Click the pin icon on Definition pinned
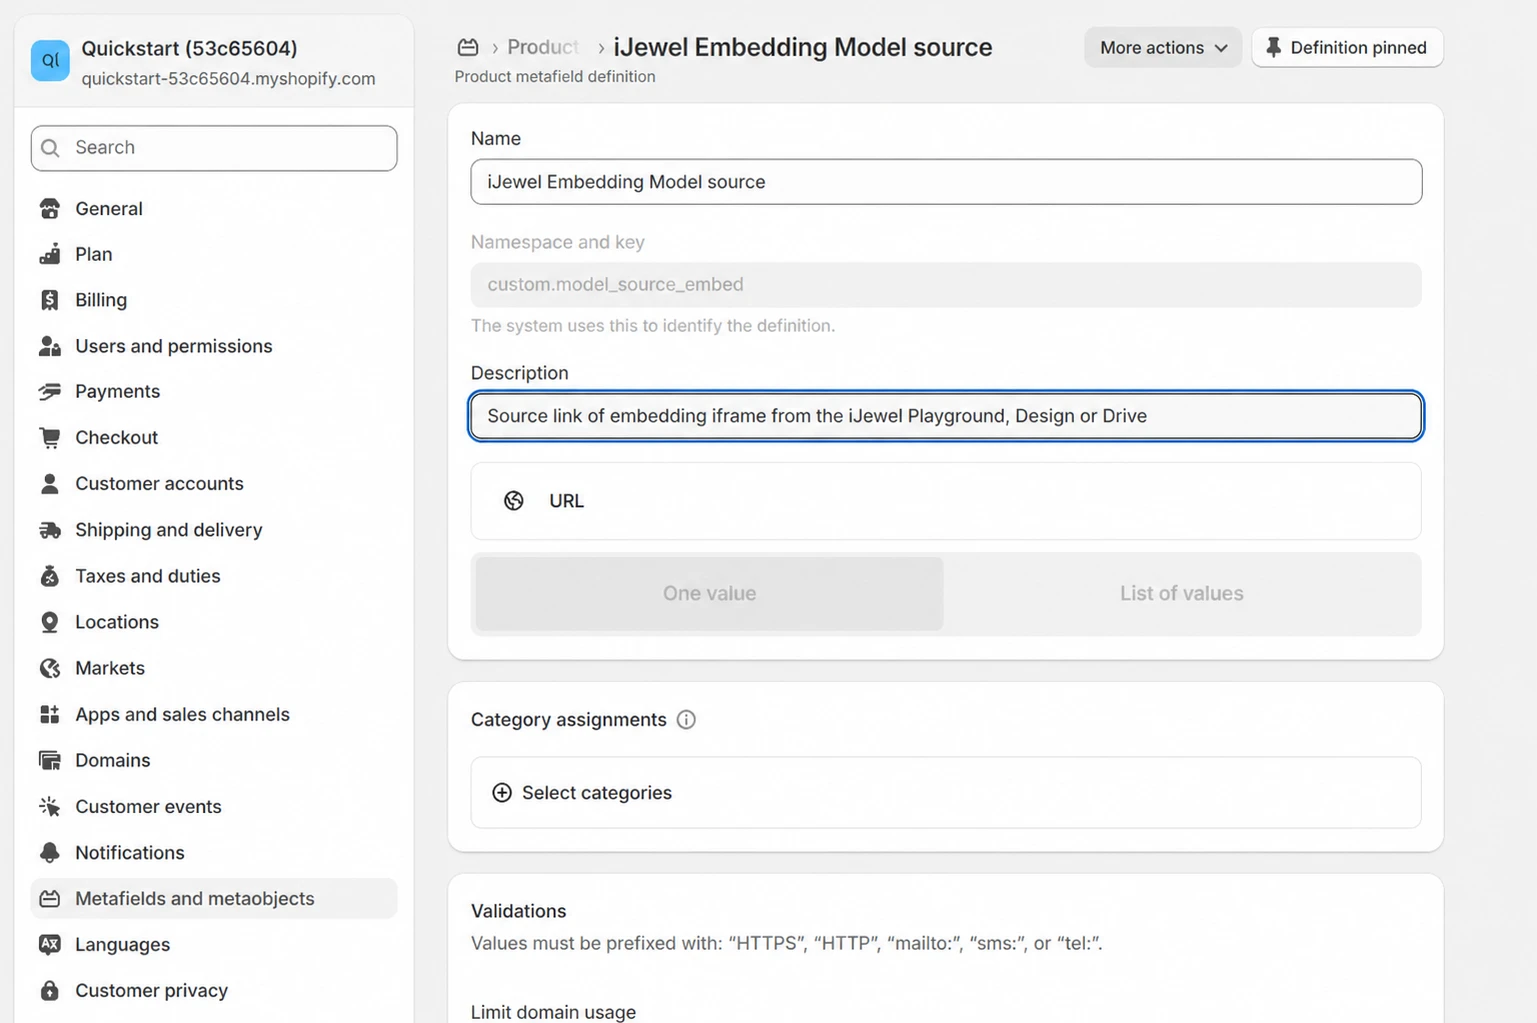The width and height of the screenshot is (1537, 1023). [1273, 47]
